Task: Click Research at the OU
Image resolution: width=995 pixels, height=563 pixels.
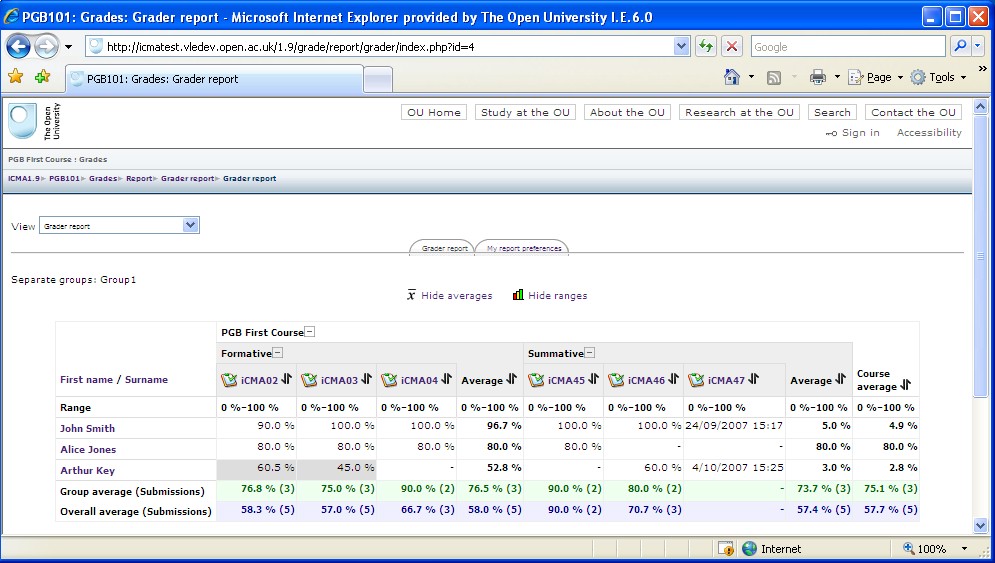Action: (x=739, y=112)
